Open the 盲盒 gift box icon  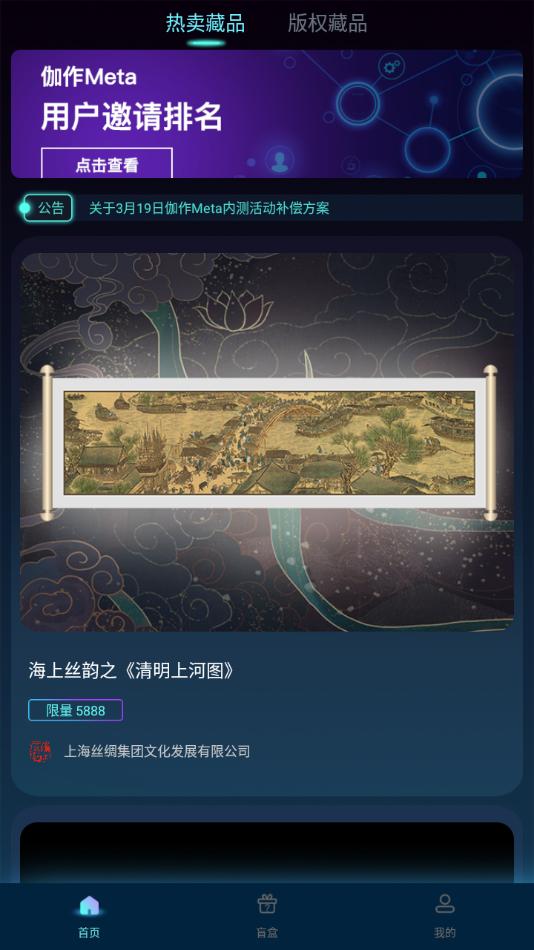(267, 905)
